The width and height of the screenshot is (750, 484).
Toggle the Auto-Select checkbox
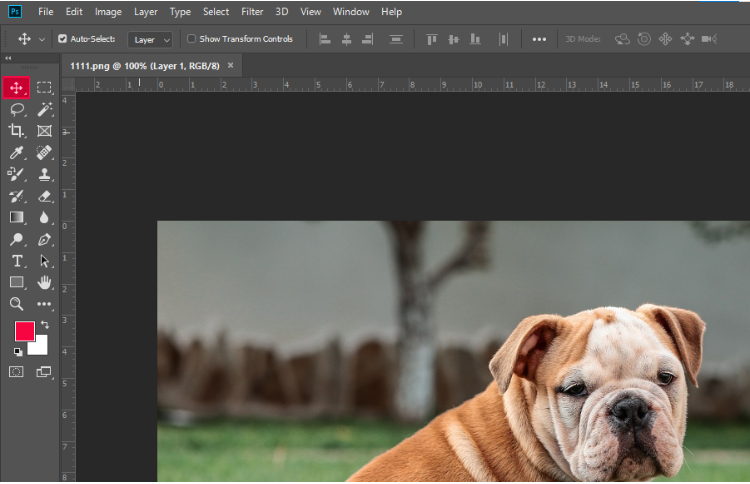63,39
